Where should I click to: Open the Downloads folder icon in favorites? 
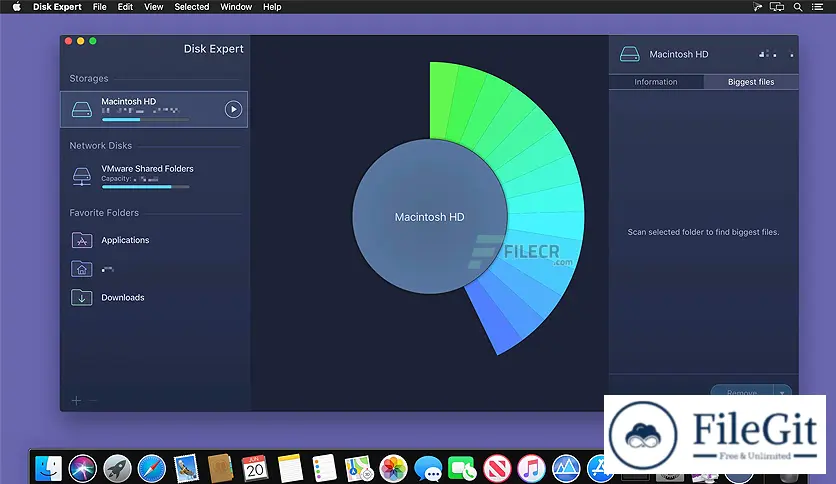pos(82,297)
